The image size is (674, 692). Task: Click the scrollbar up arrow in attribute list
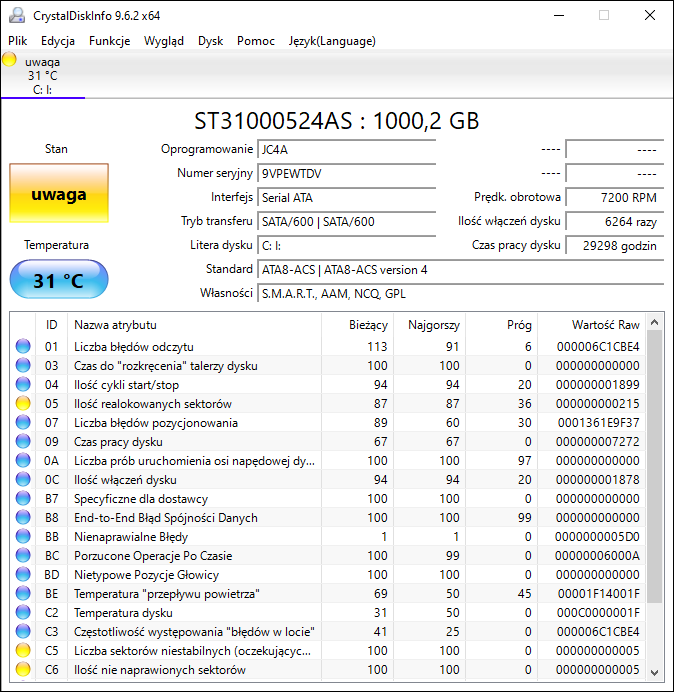tap(655, 323)
